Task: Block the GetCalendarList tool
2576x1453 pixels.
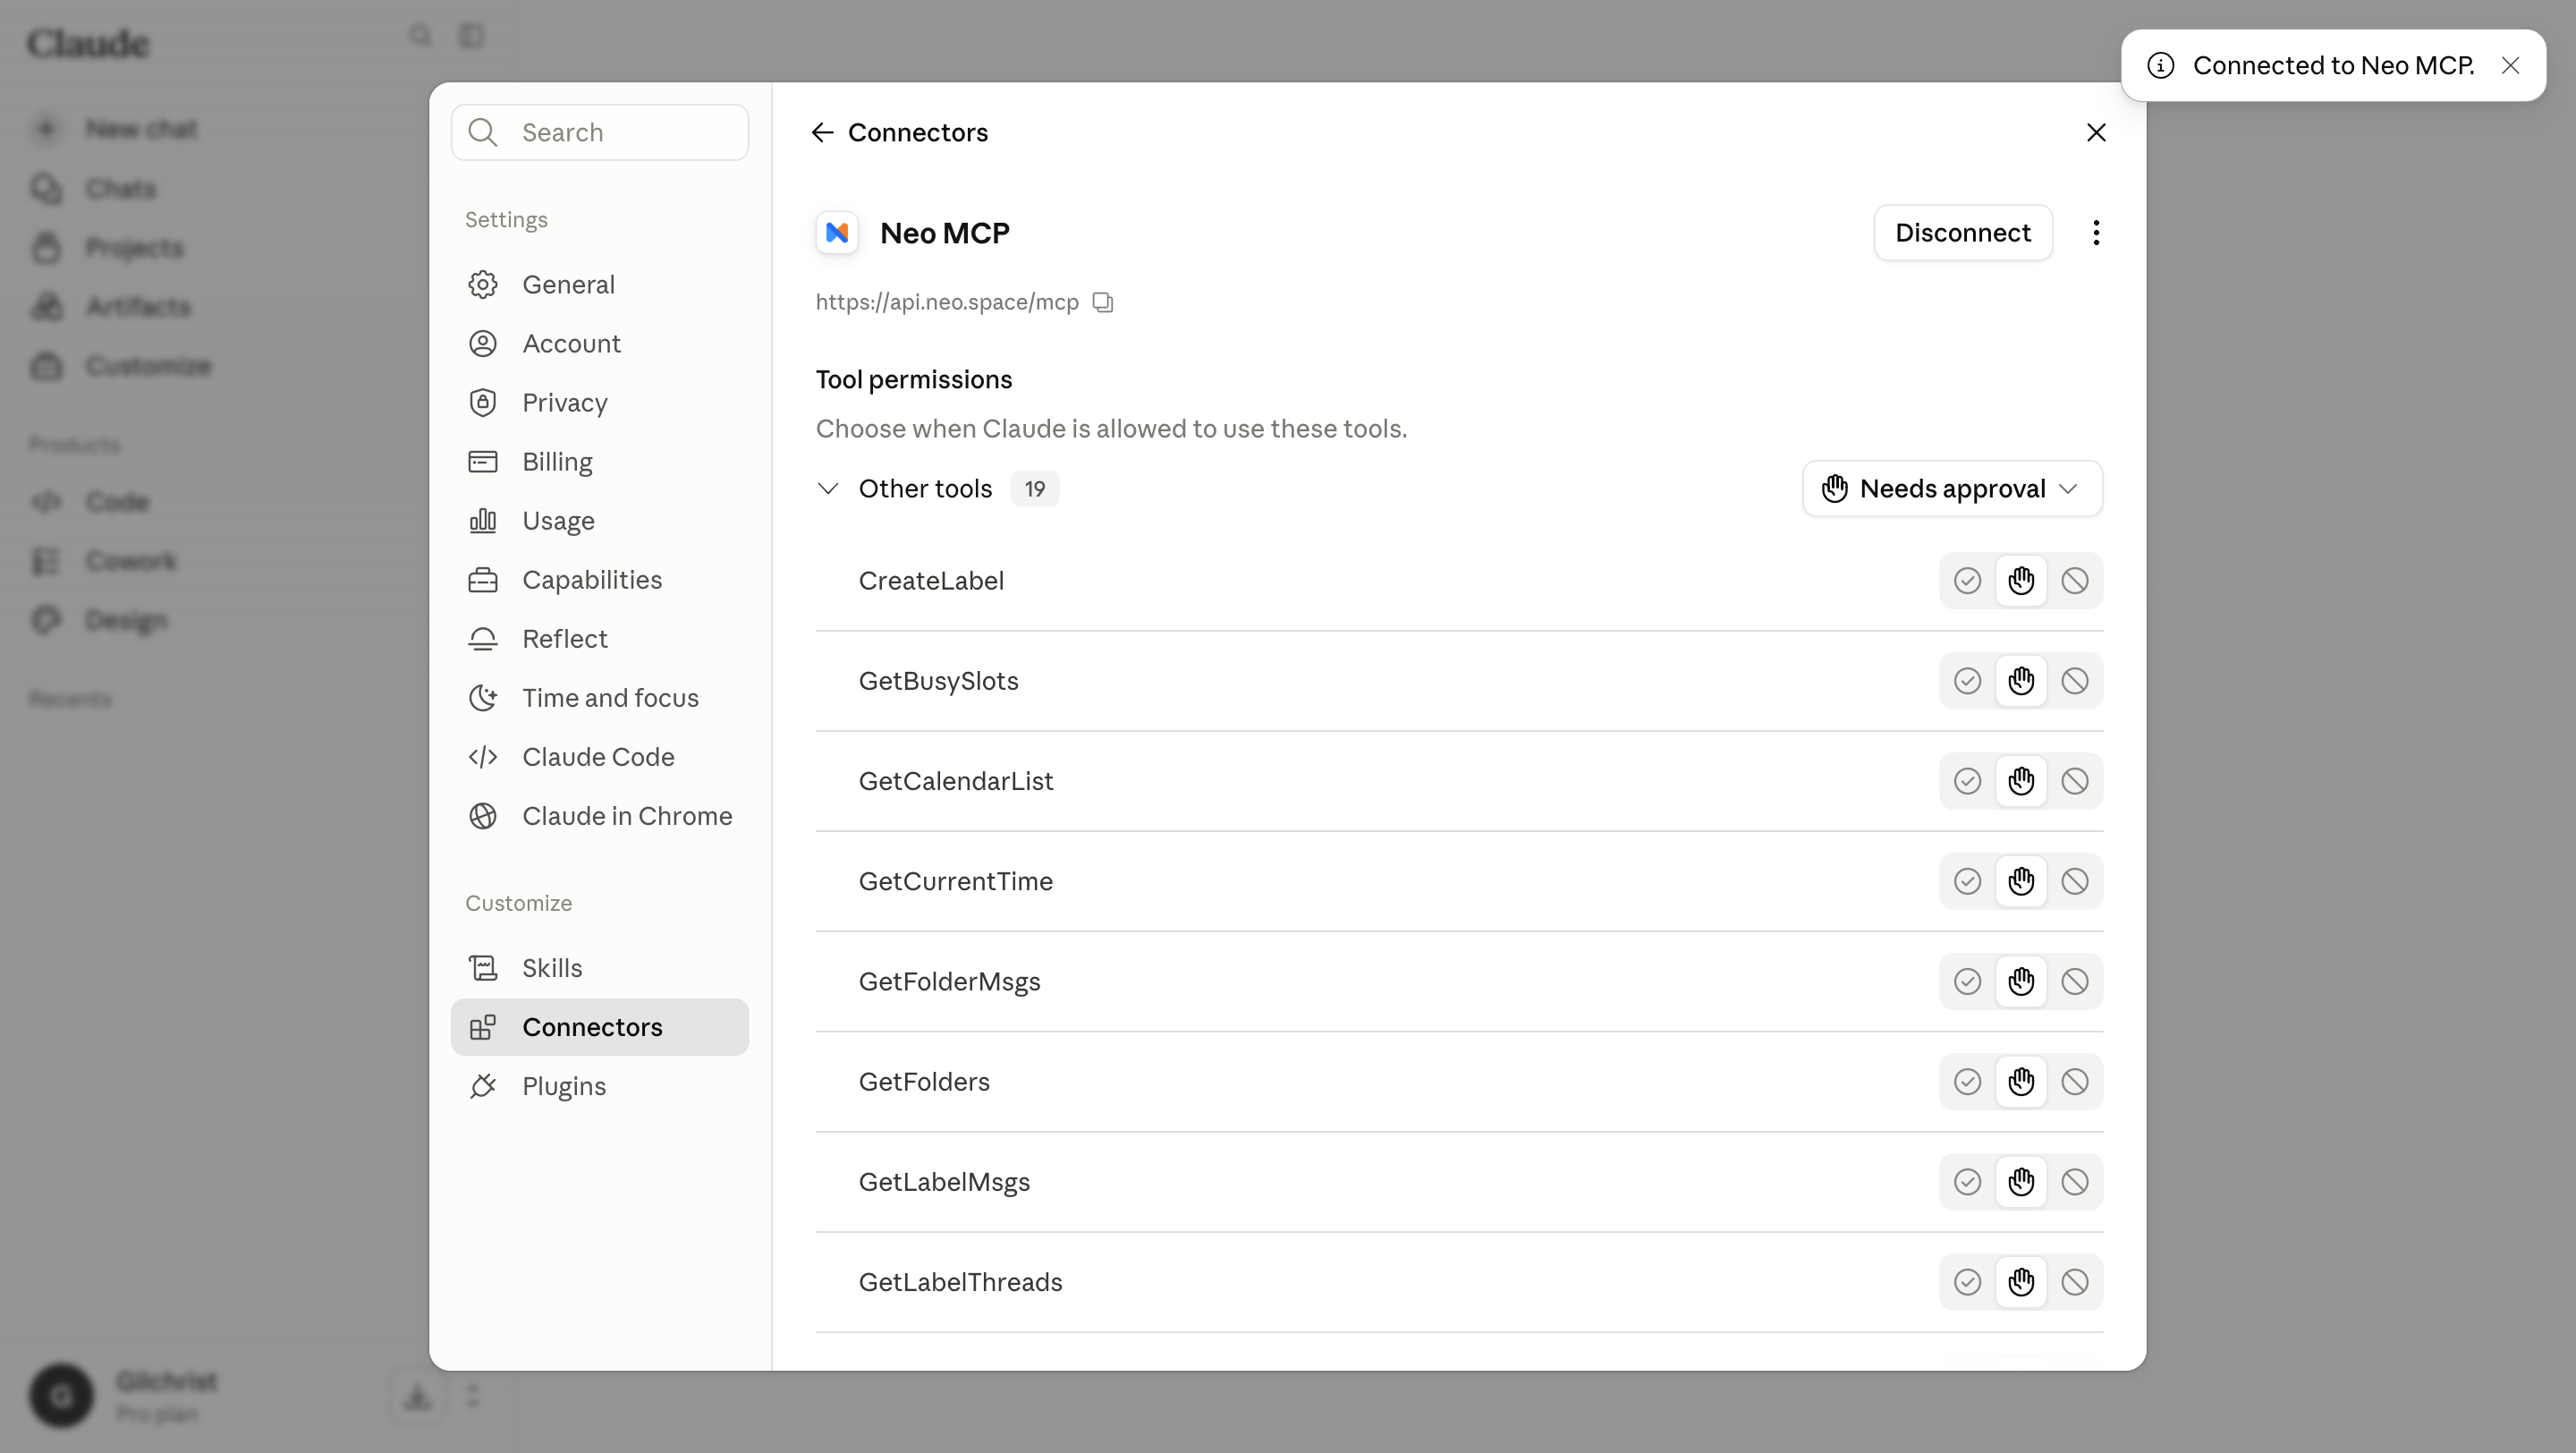Action: tap(2075, 781)
